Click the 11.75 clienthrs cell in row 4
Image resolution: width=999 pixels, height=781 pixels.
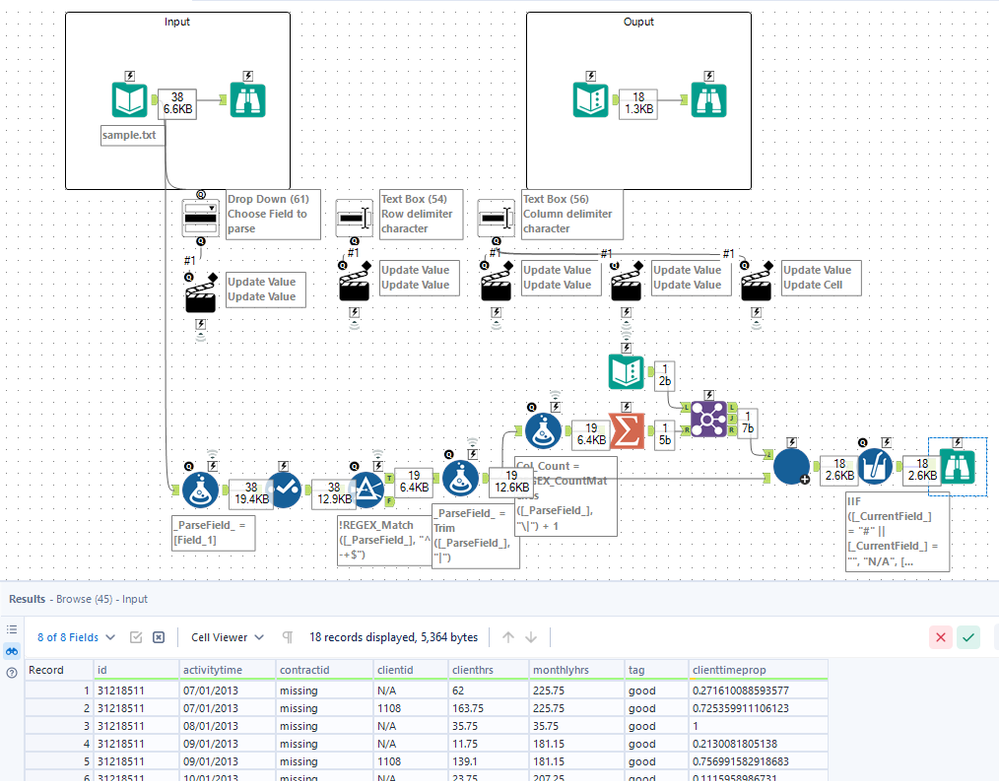coord(489,744)
